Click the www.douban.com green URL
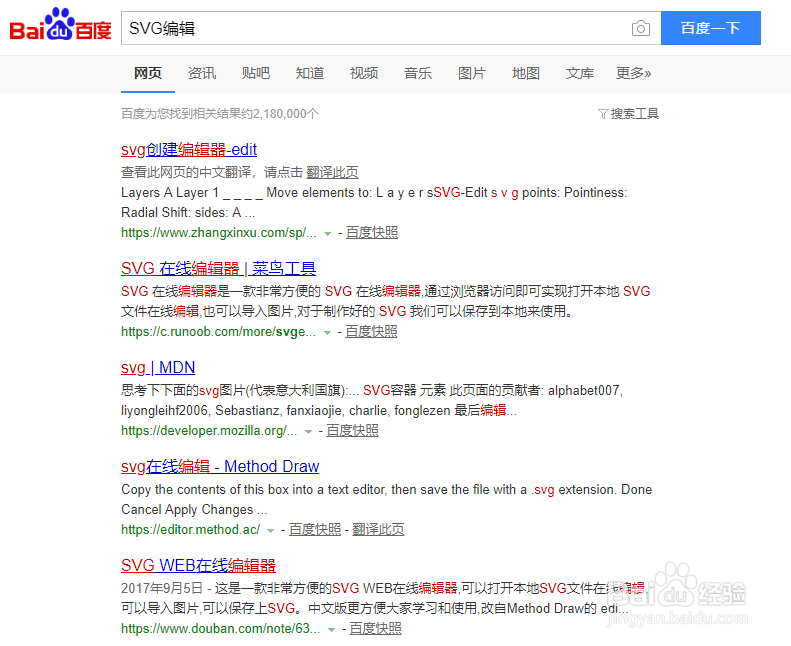 pos(220,628)
